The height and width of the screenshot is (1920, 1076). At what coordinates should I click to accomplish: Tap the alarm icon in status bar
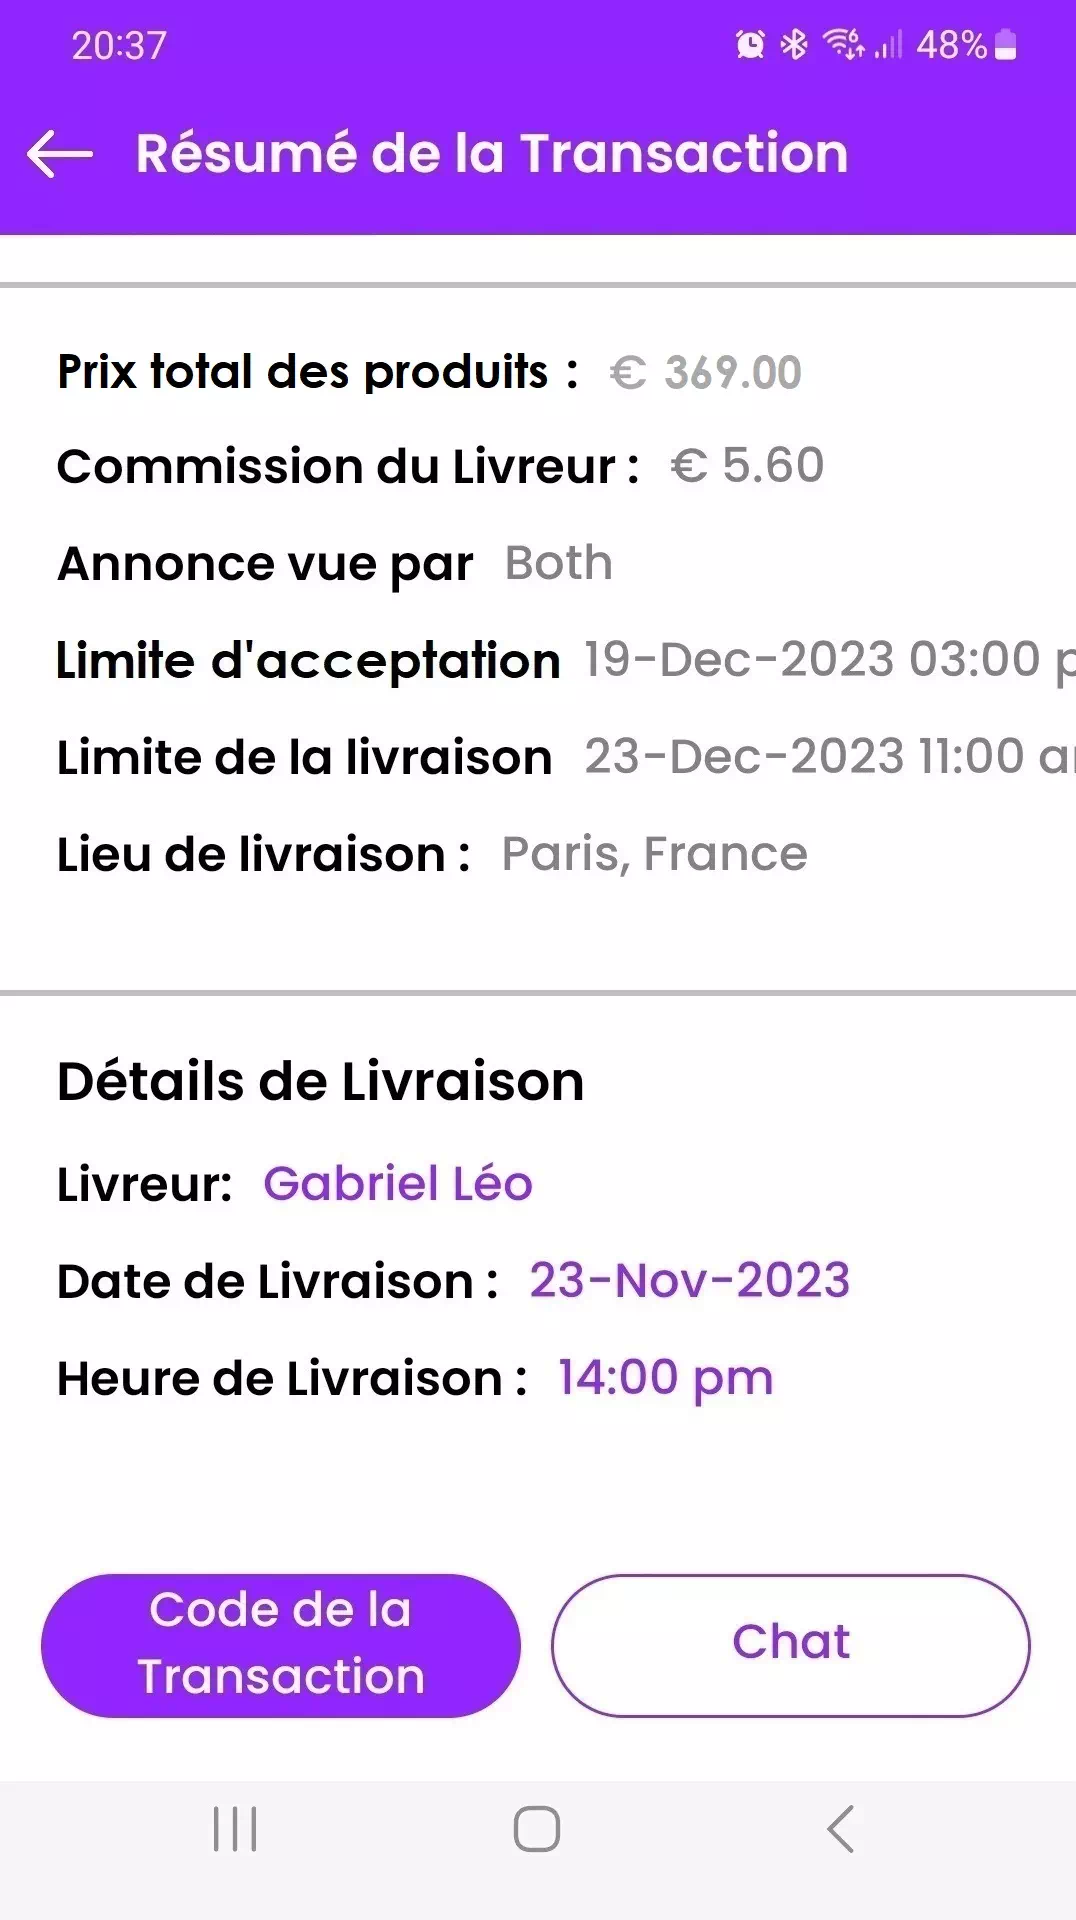(x=750, y=45)
